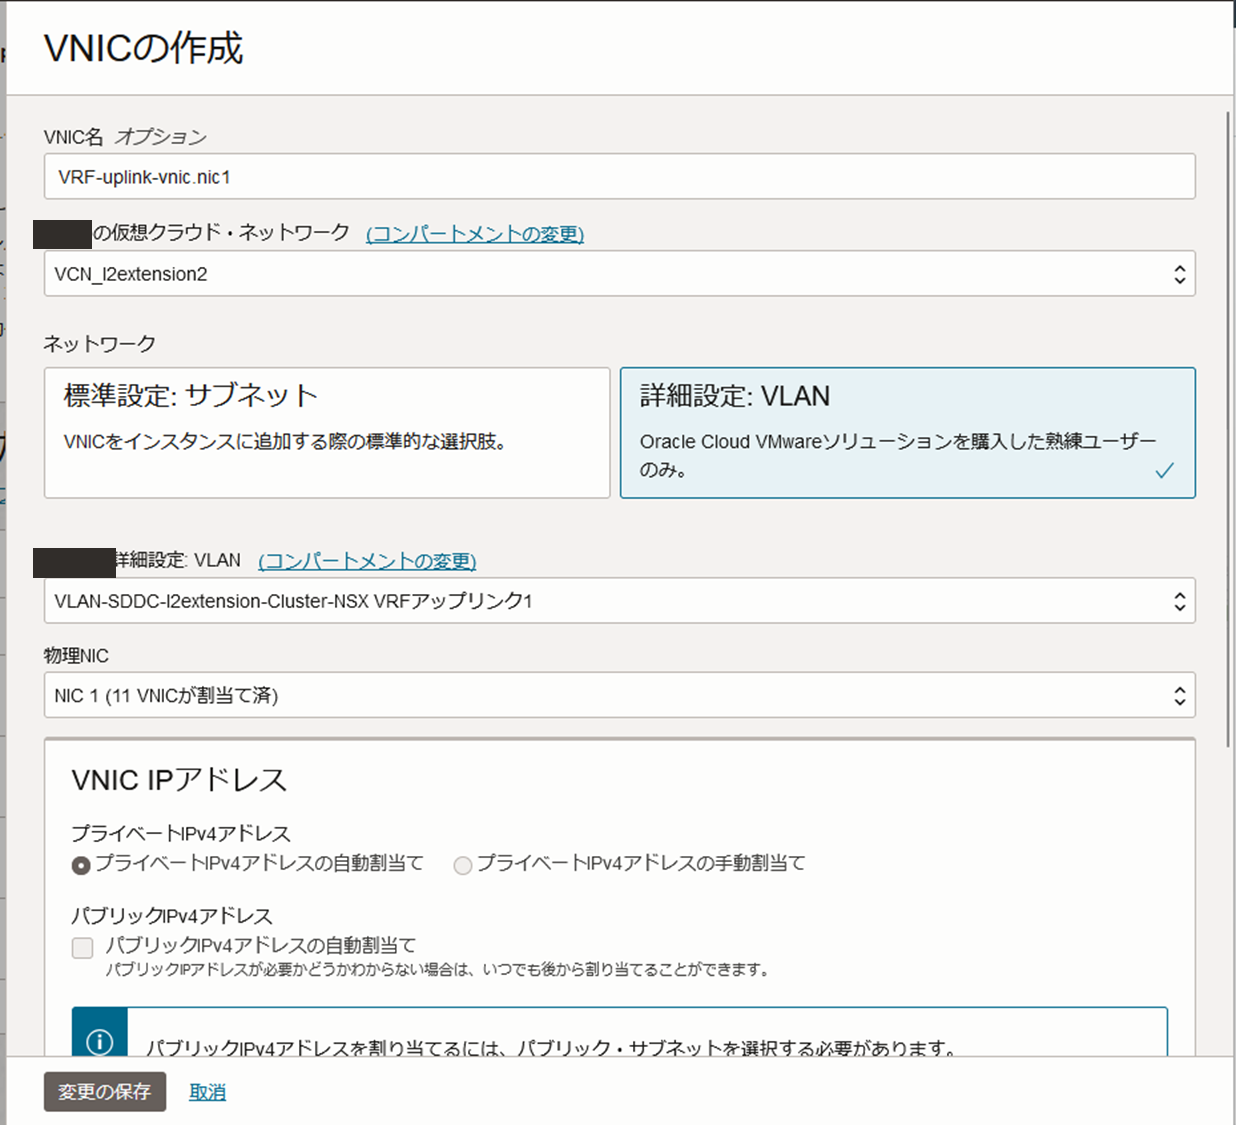
Task: Click the VNIC名 input field
Action: tap(619, 176)
